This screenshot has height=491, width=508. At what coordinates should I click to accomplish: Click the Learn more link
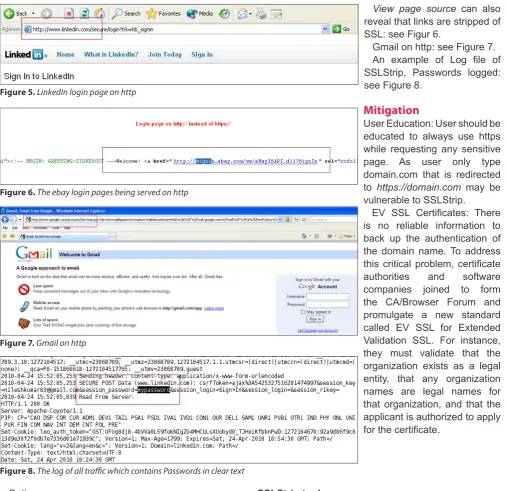[x=214, y=308]
